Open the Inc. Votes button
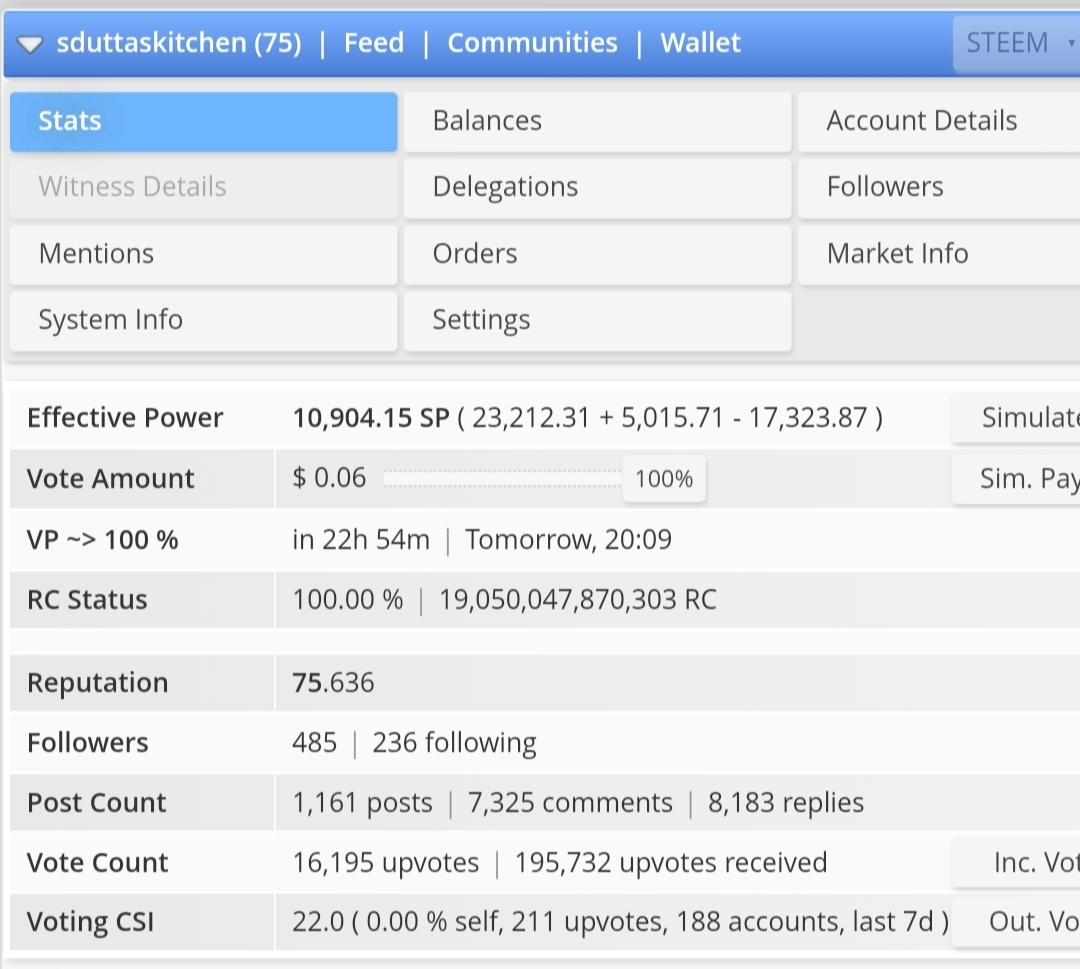Image resolution: width=1080 pixels, height=969 pixels. [1018, 863]
